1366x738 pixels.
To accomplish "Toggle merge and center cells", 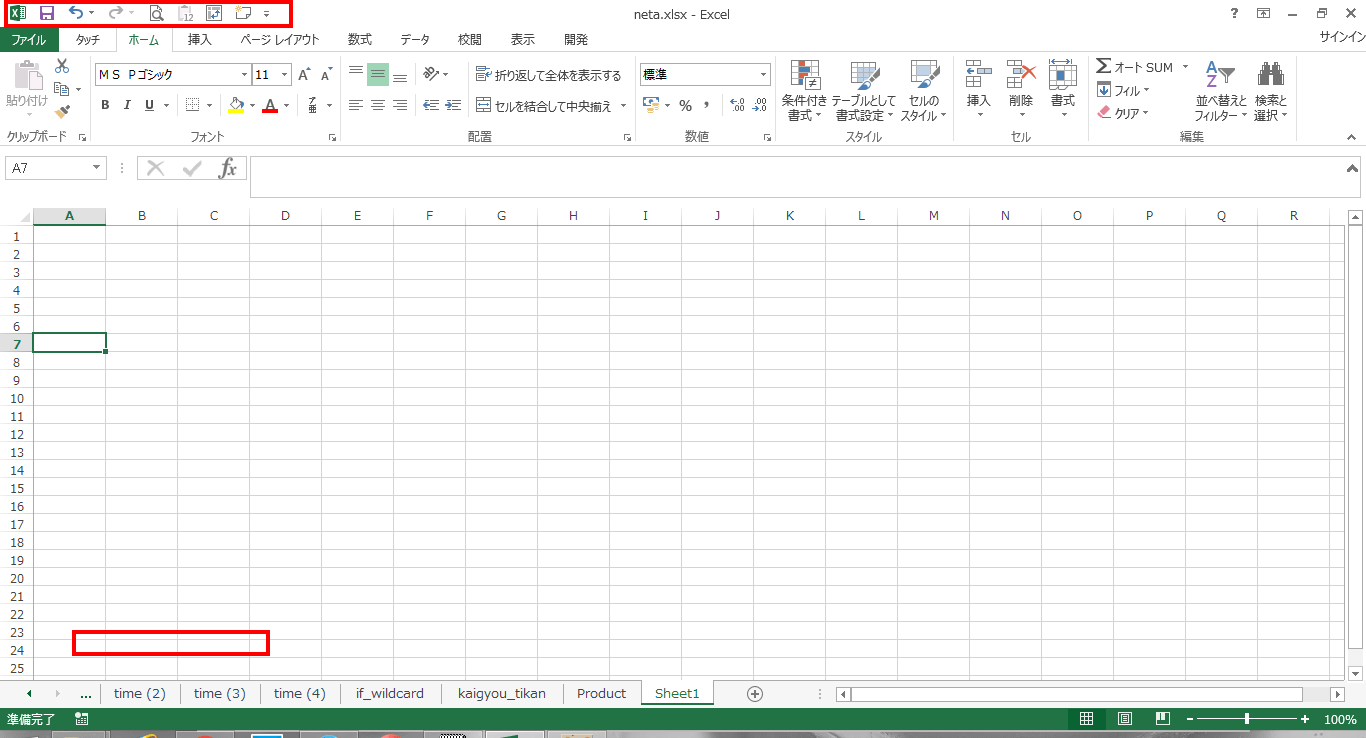I will point(545,104).
